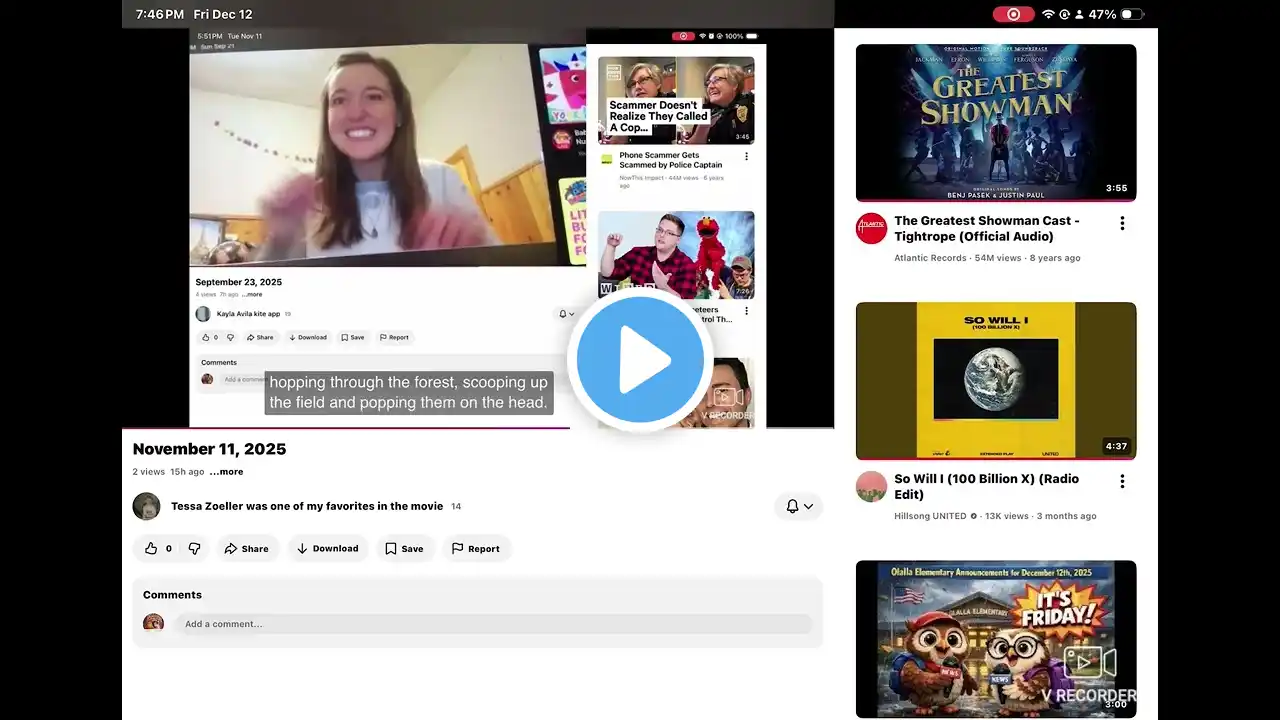Save the video to a playlist
This screenshot has height=720, width=1280.
(404, 548)
